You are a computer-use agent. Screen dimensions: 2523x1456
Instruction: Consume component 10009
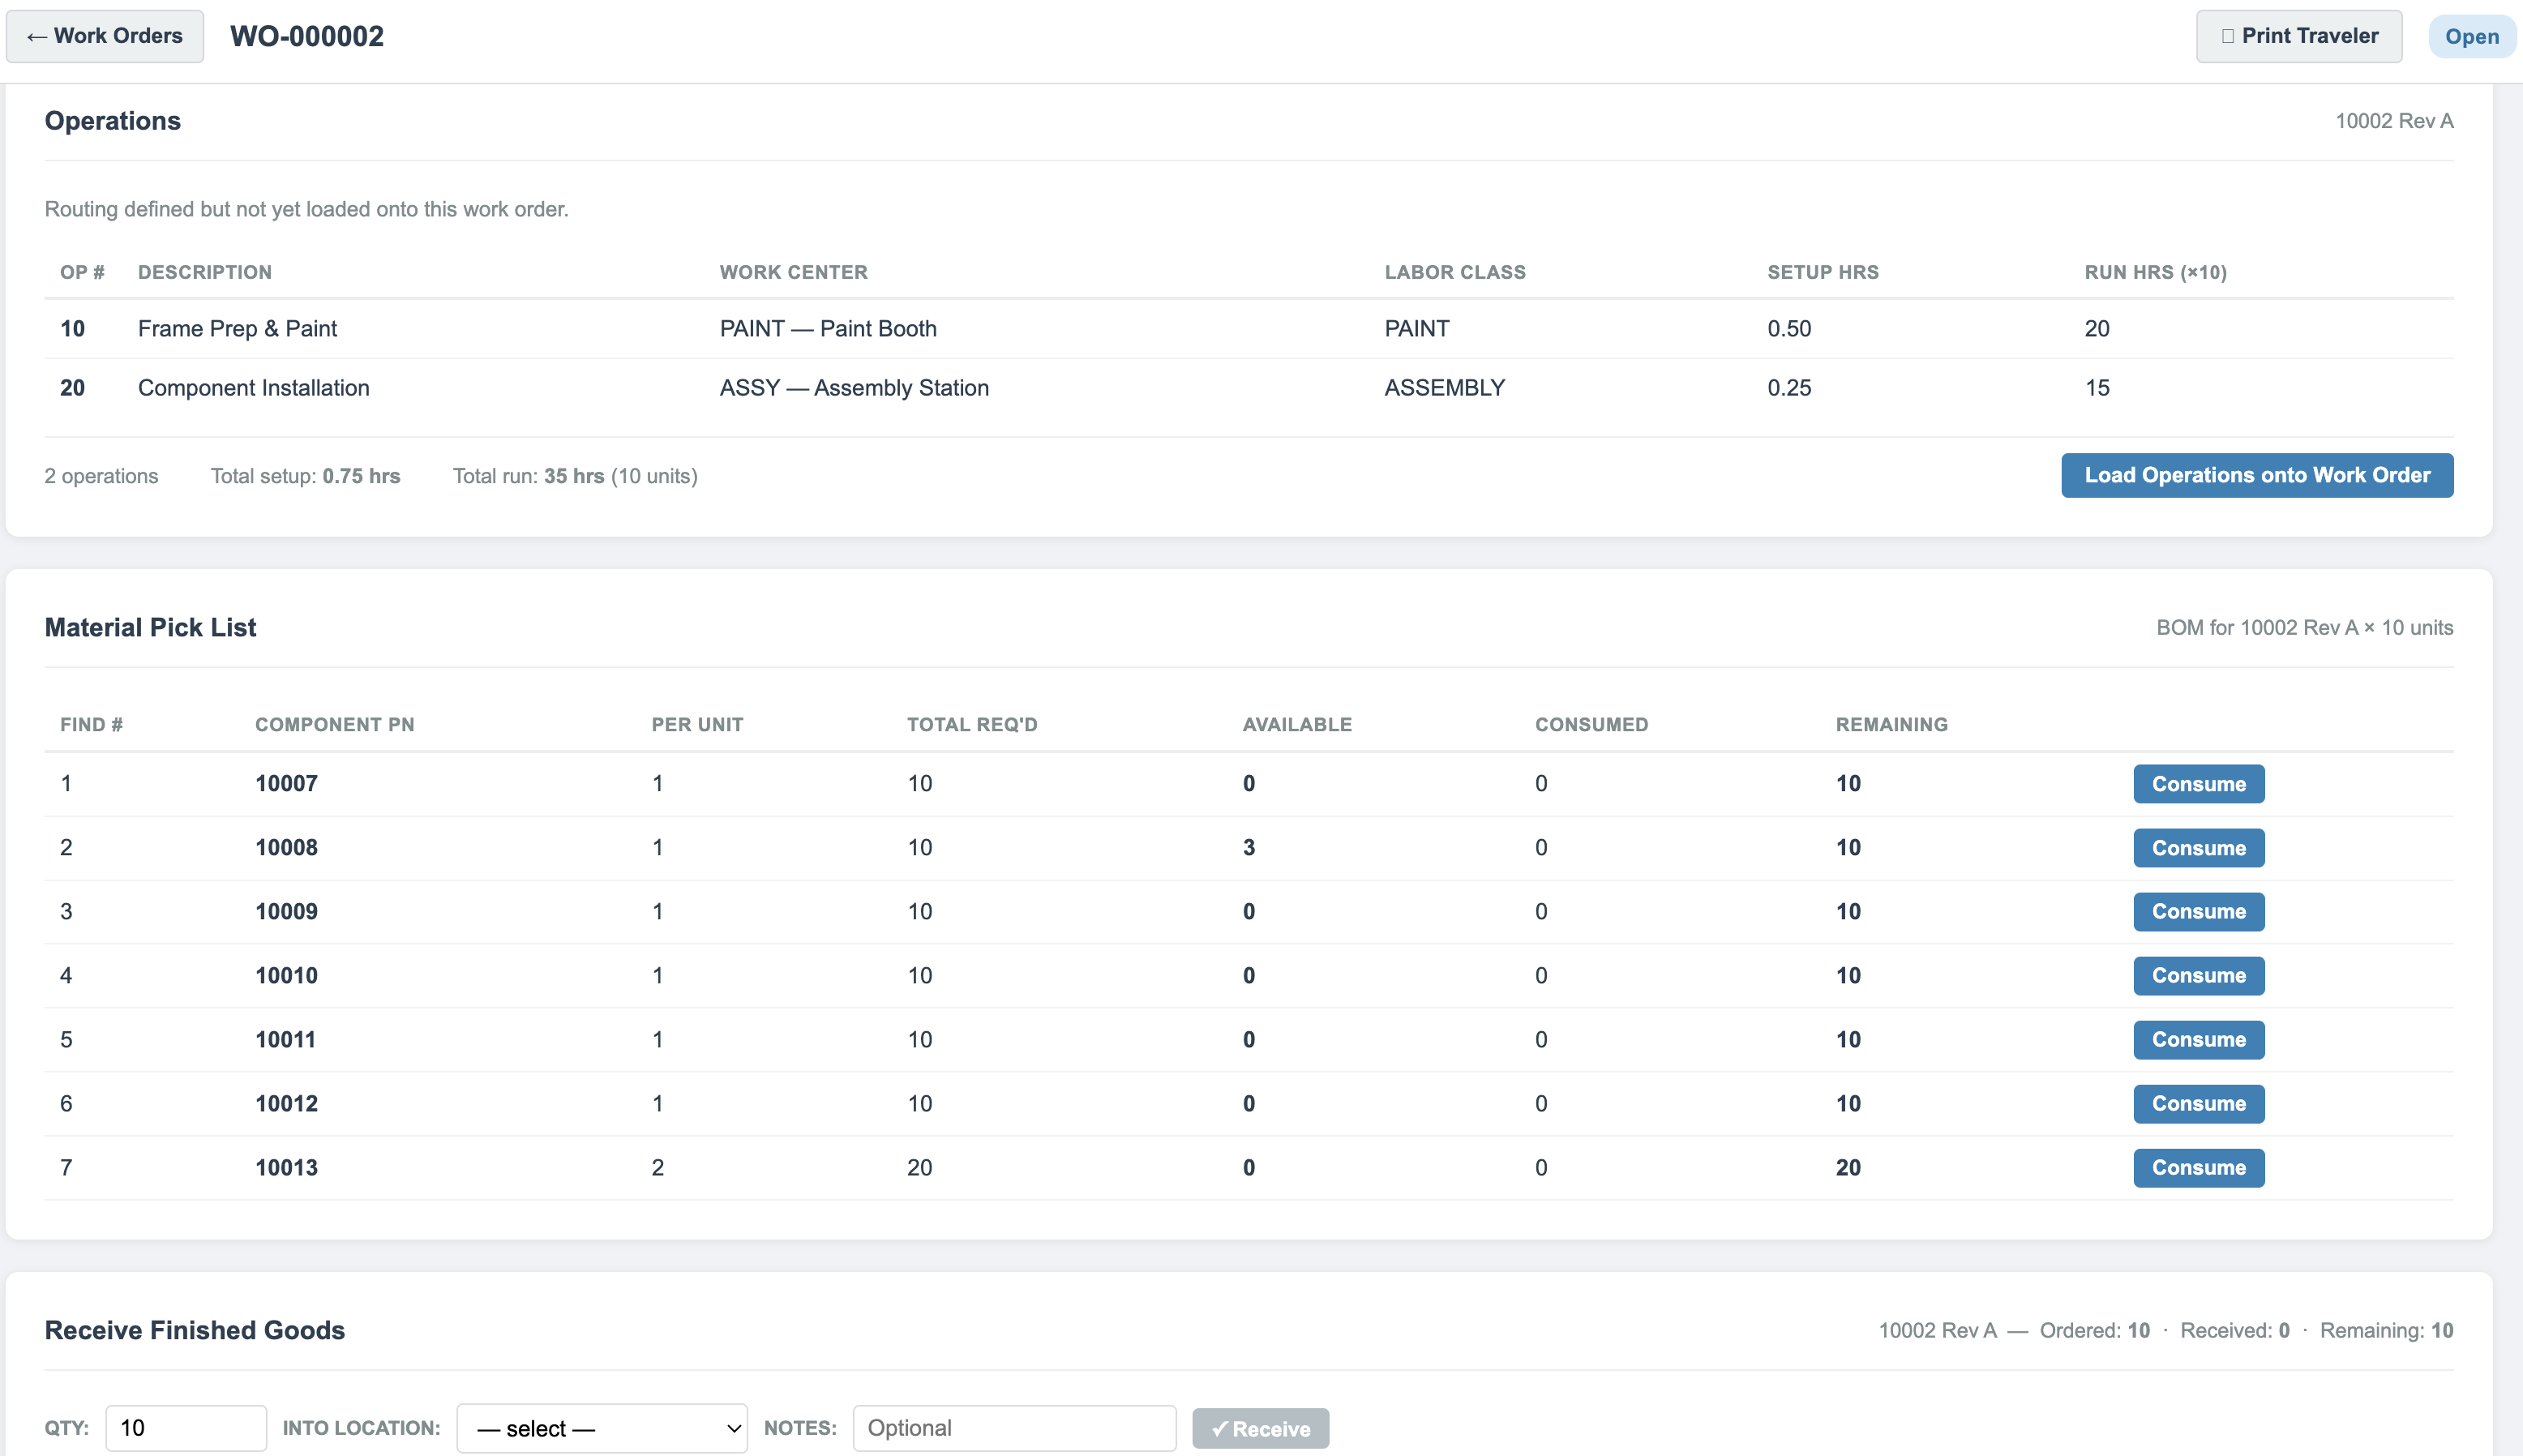point(2199,912)
